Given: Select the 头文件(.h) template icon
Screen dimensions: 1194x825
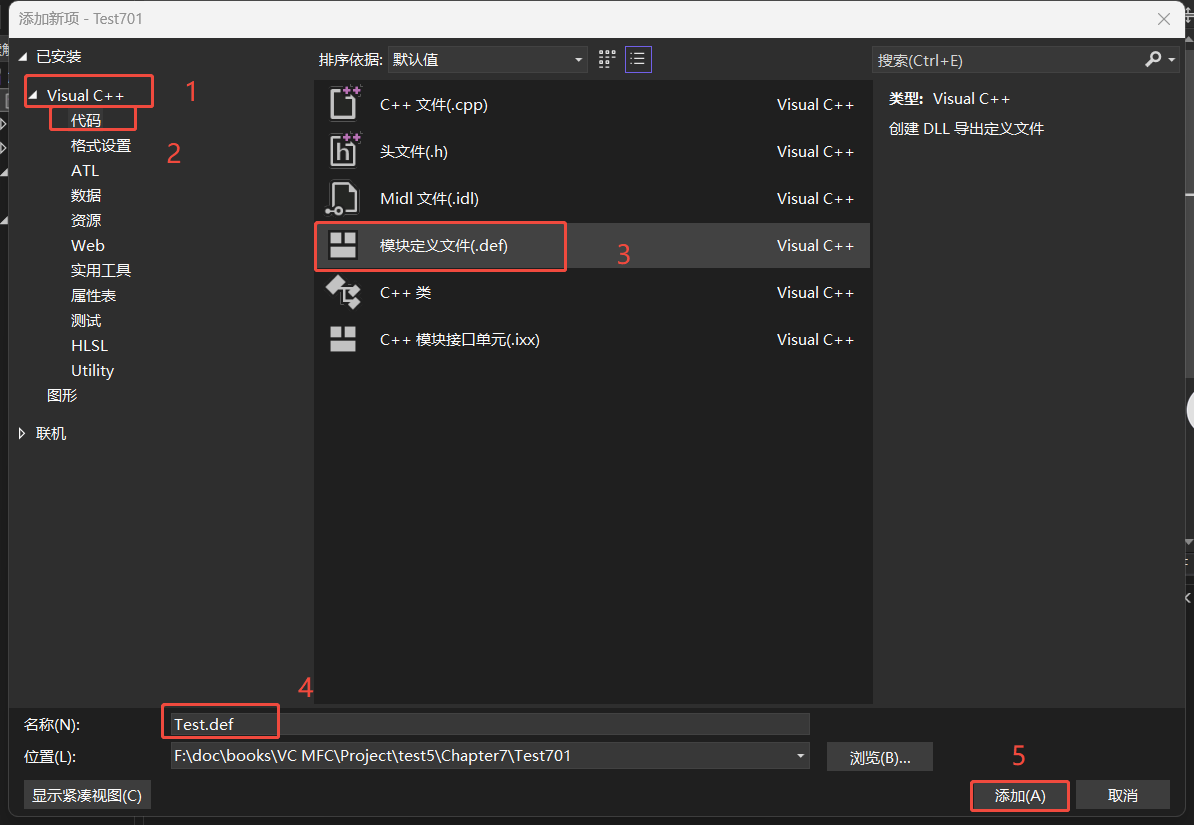Looking at the screenshot, I should [343, 151].
